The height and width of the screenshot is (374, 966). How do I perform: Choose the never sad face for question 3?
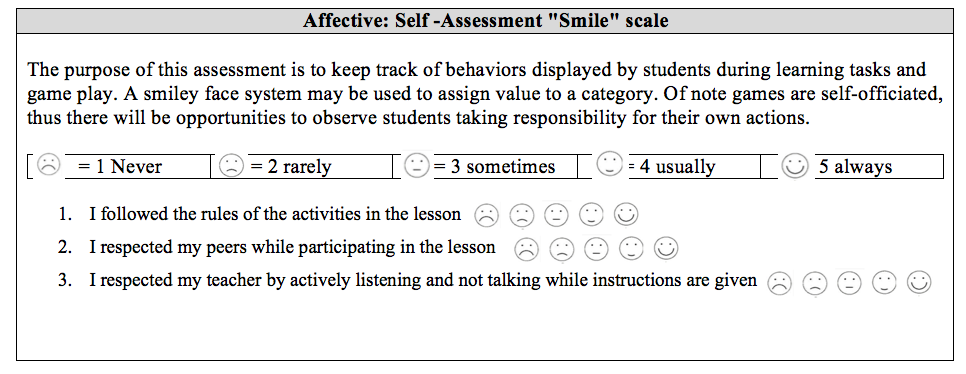[x=779, y=283]
